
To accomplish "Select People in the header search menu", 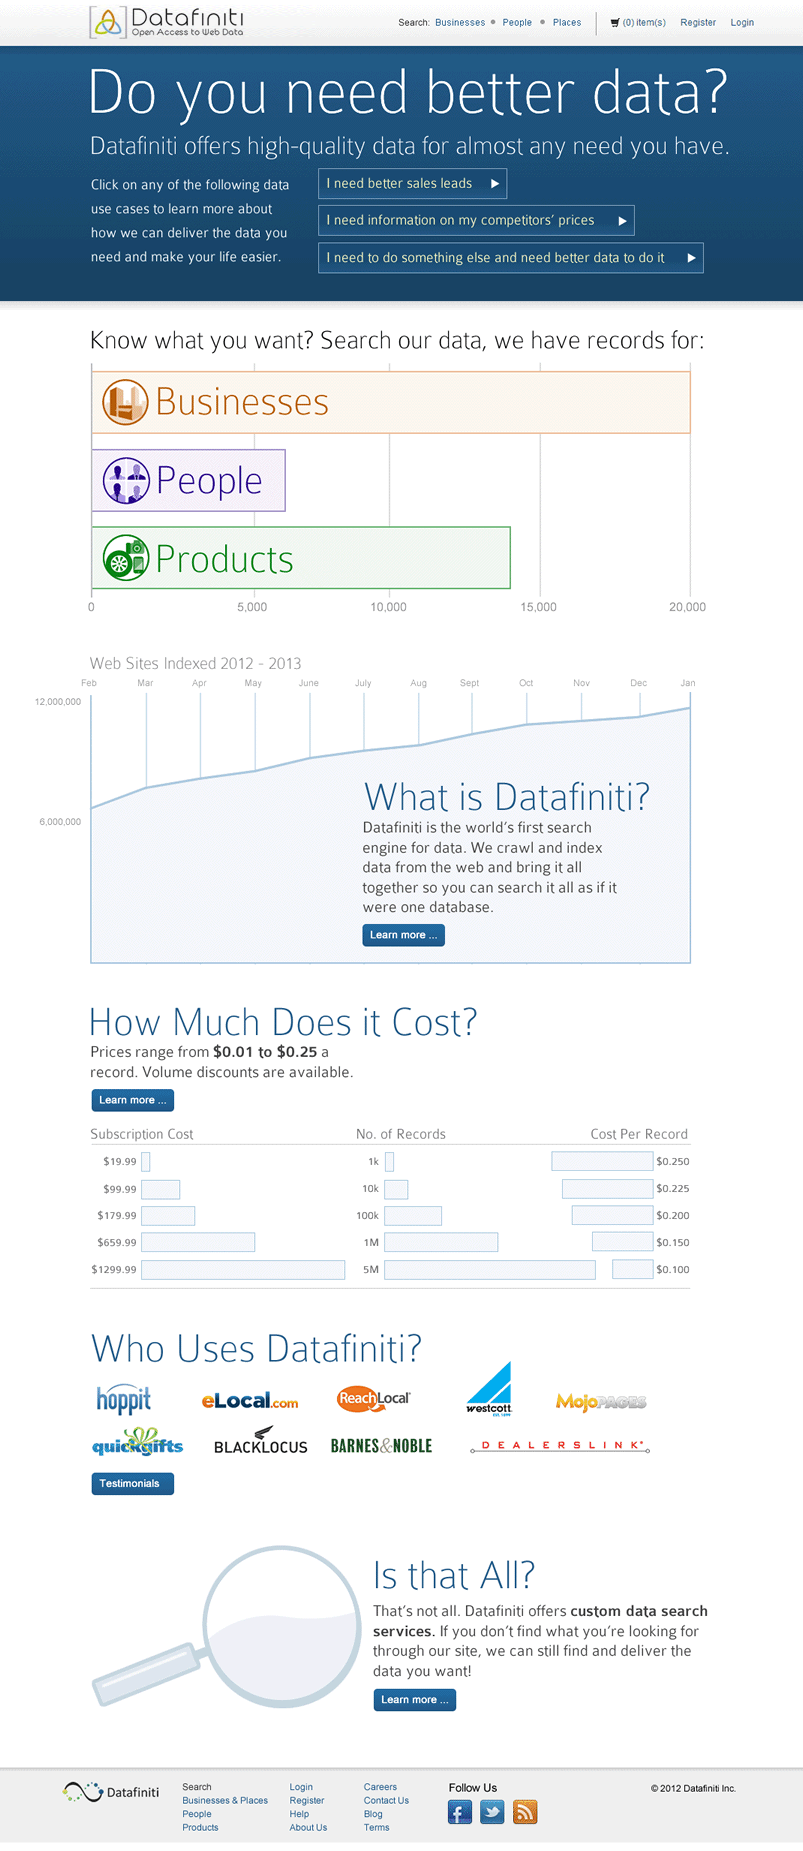I will (x=517, y=22).
